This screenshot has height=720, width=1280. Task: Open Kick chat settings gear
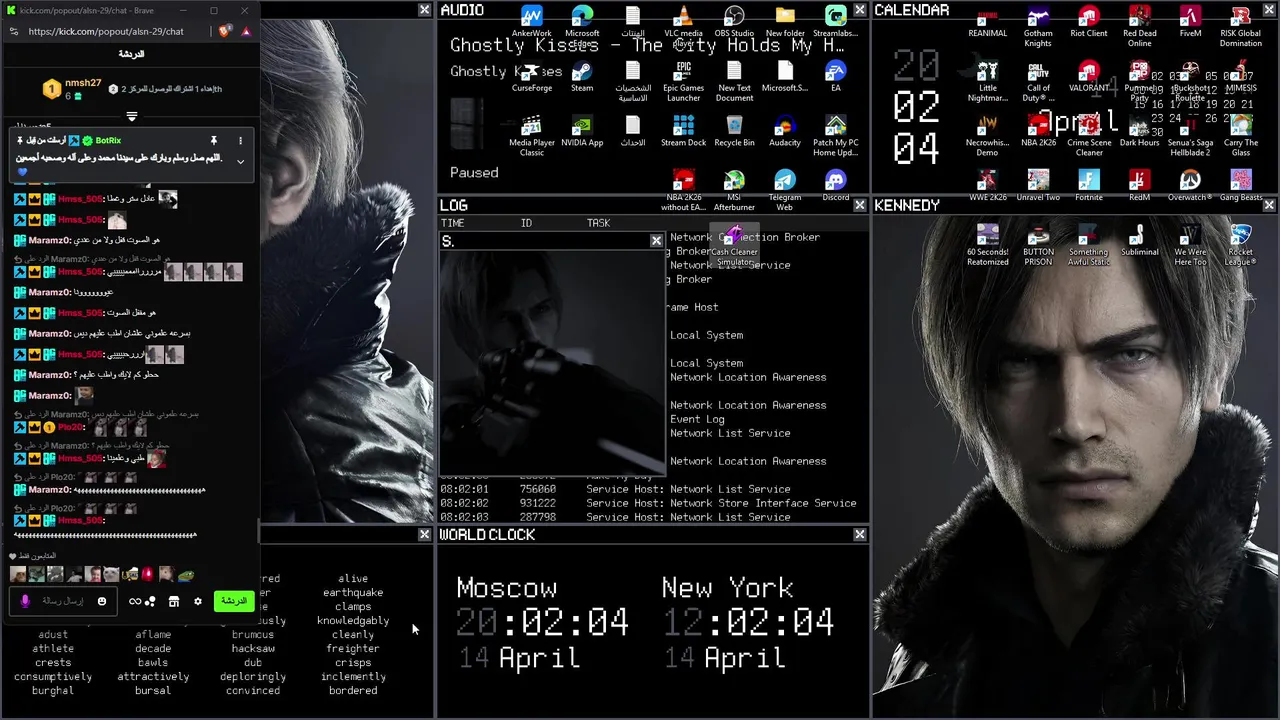pos(197,601)
